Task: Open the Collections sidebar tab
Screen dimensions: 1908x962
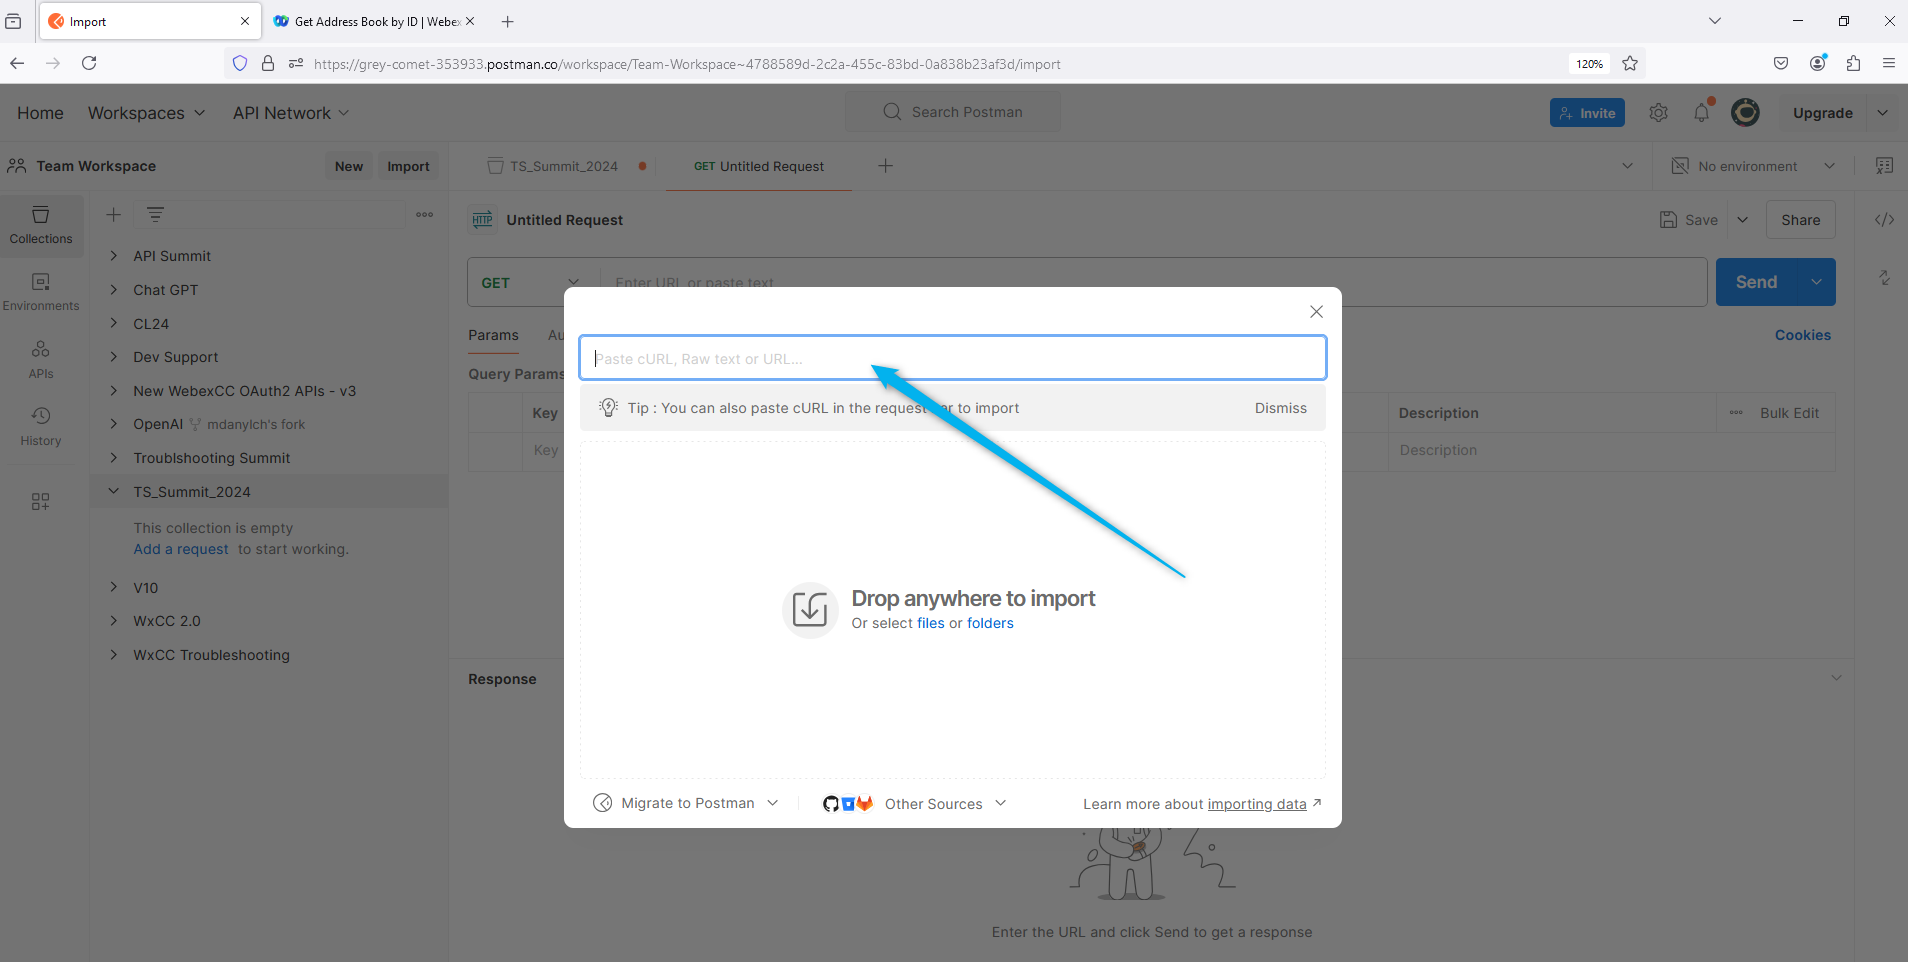Action: 41,225
